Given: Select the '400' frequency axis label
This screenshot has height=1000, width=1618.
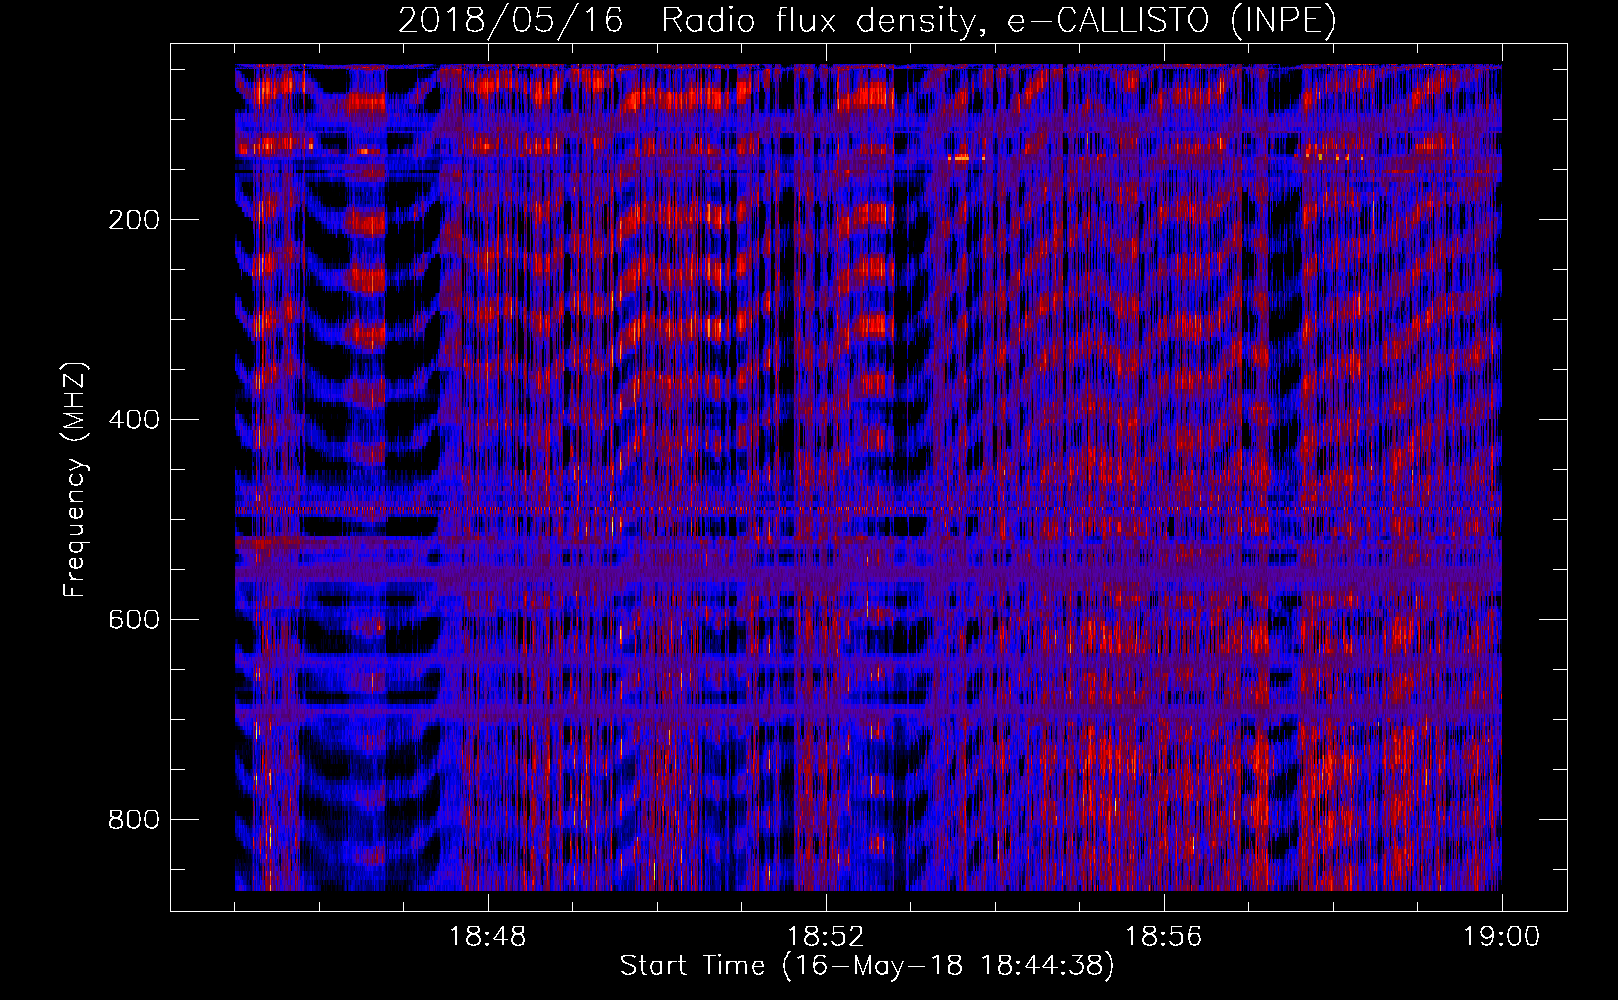Looking at the screenshot, I should coord(133,420).
